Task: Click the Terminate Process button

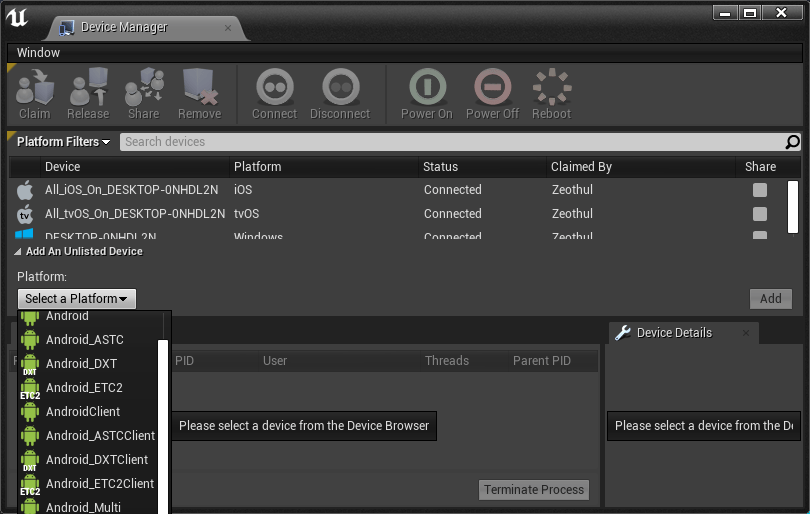Action: click(534, 490)
